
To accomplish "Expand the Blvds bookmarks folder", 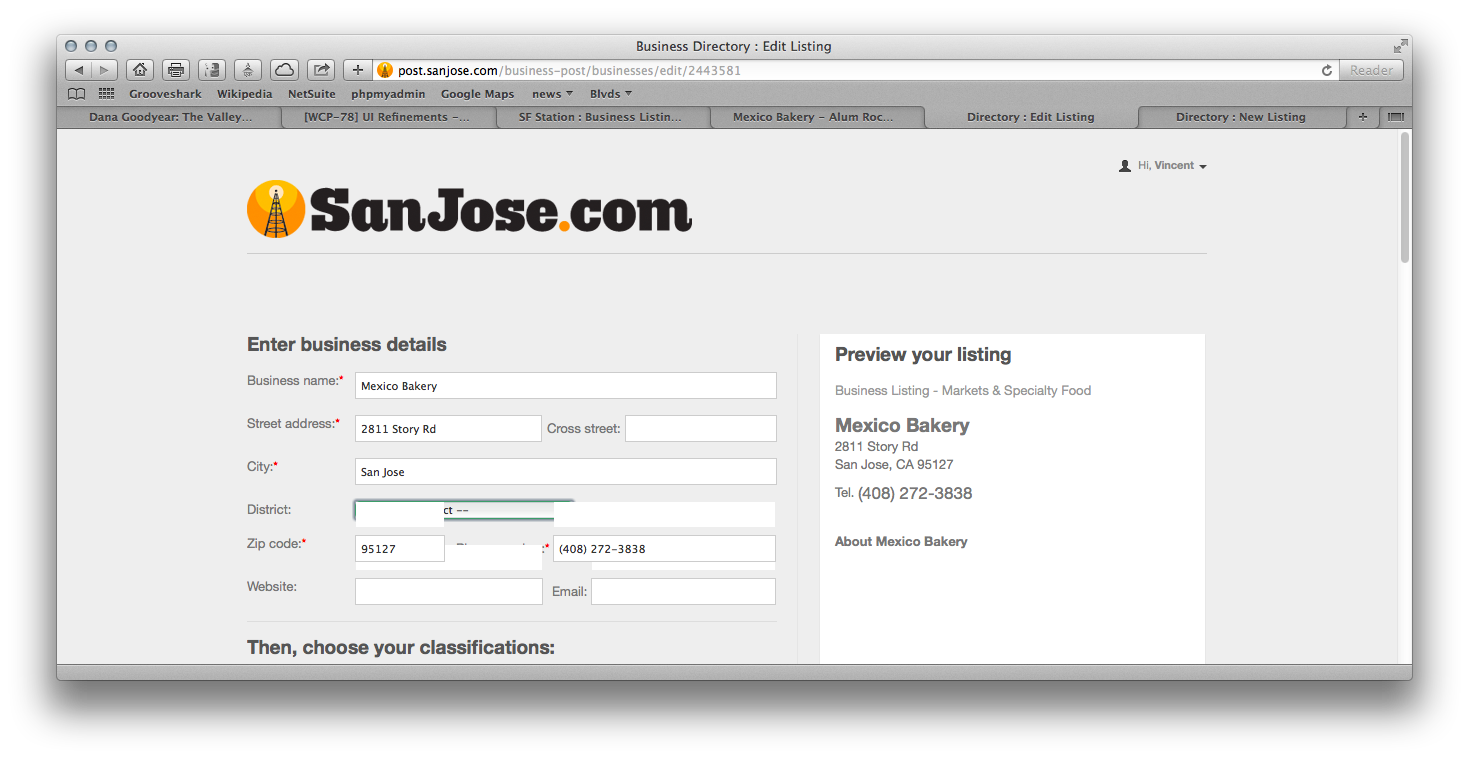I will tap(611, 94).
